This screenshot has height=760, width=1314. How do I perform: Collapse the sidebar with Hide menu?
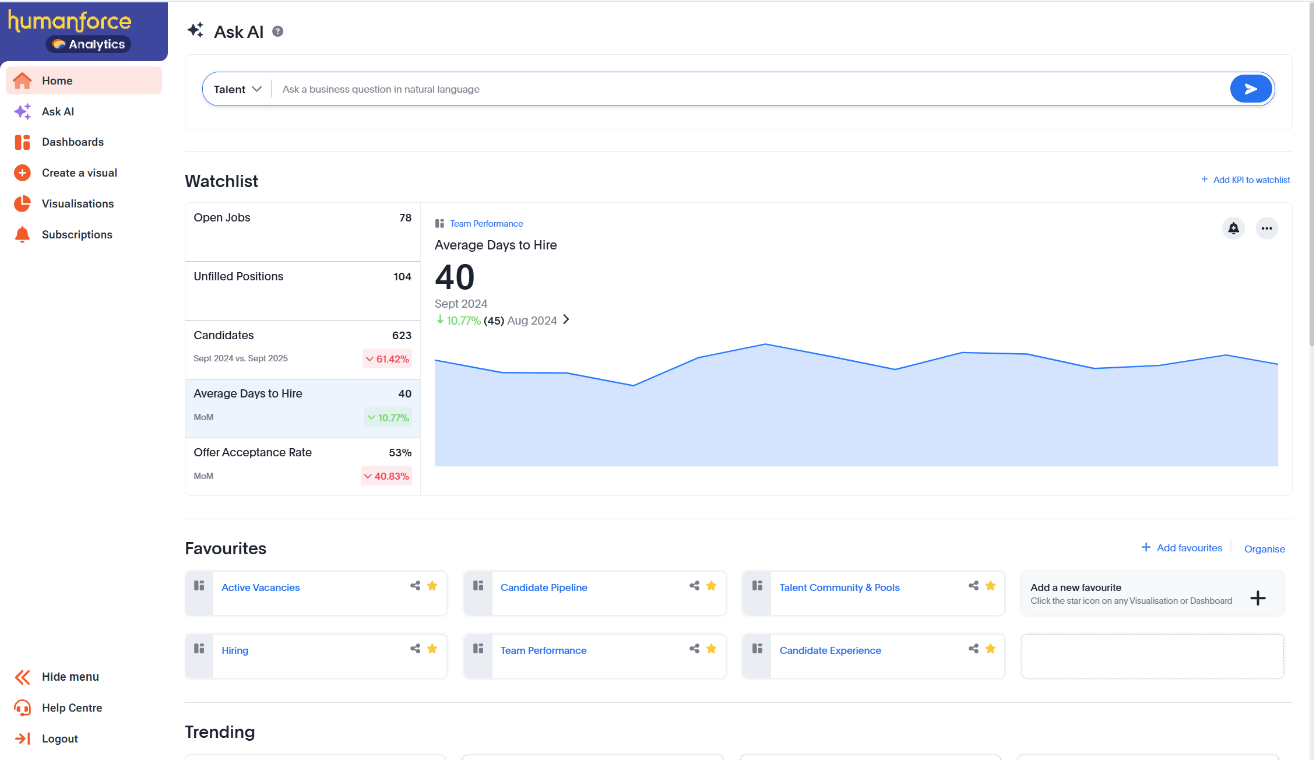(x=71, y=677)
